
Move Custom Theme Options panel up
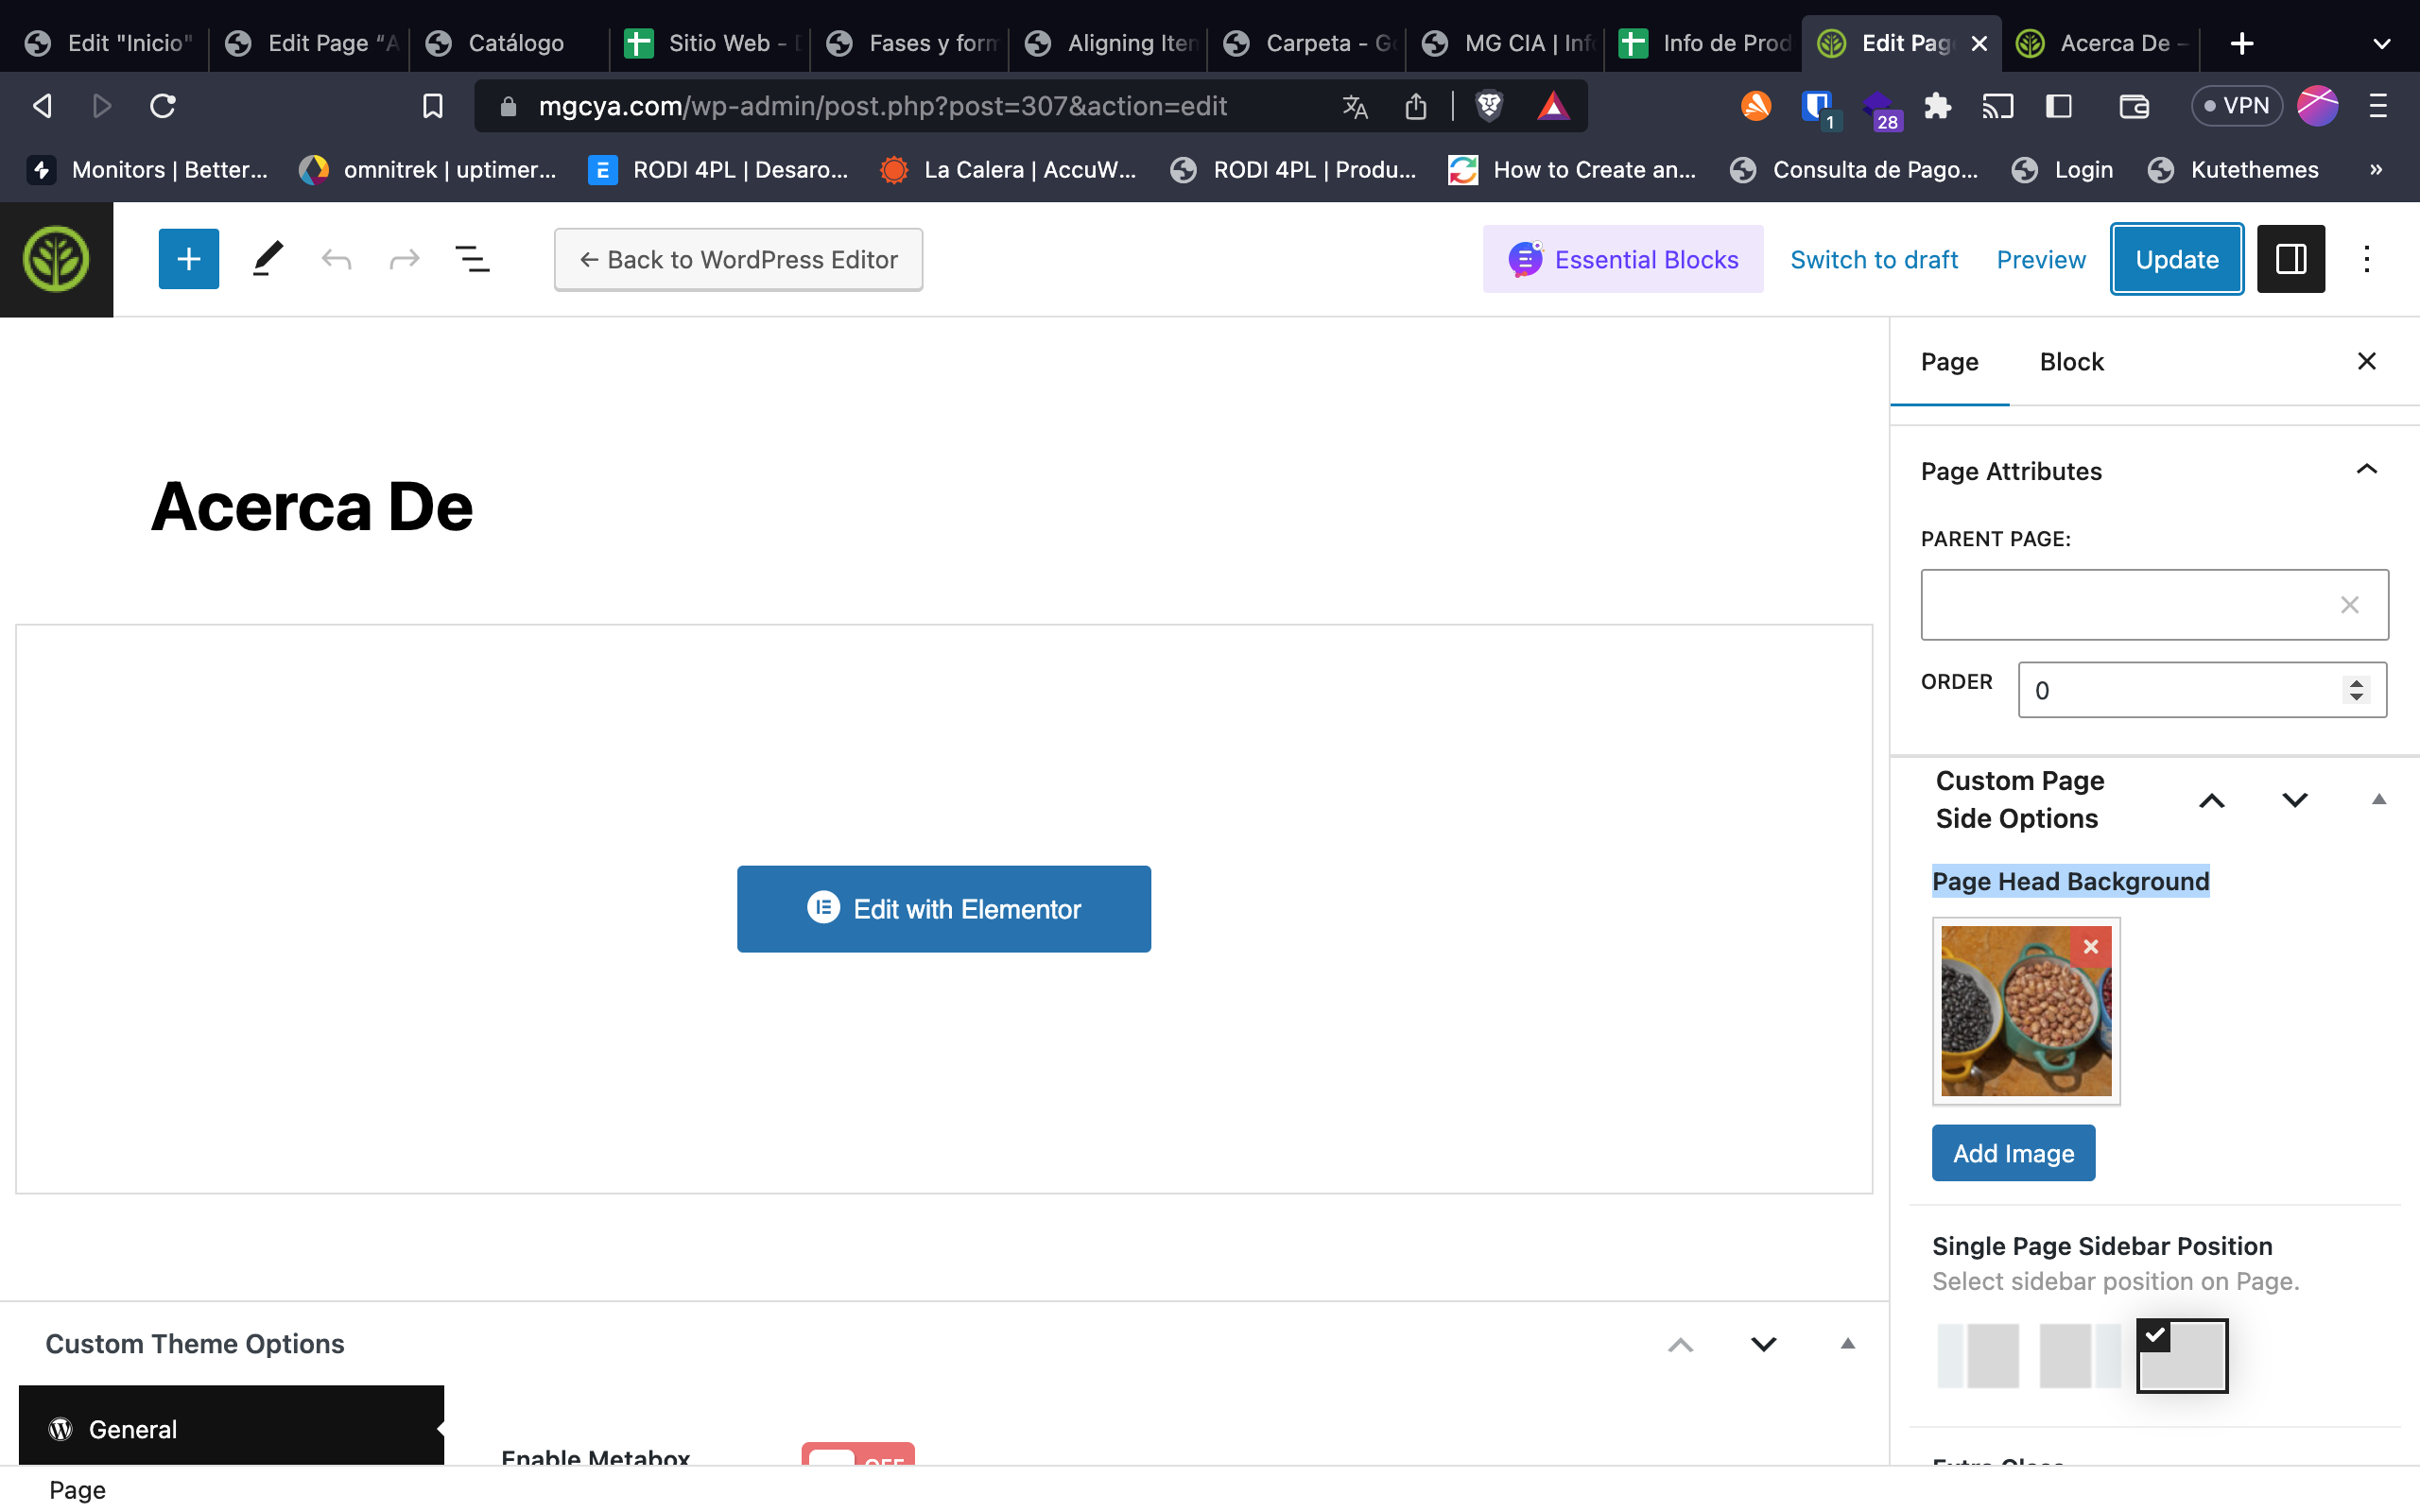point(1680,1344)
